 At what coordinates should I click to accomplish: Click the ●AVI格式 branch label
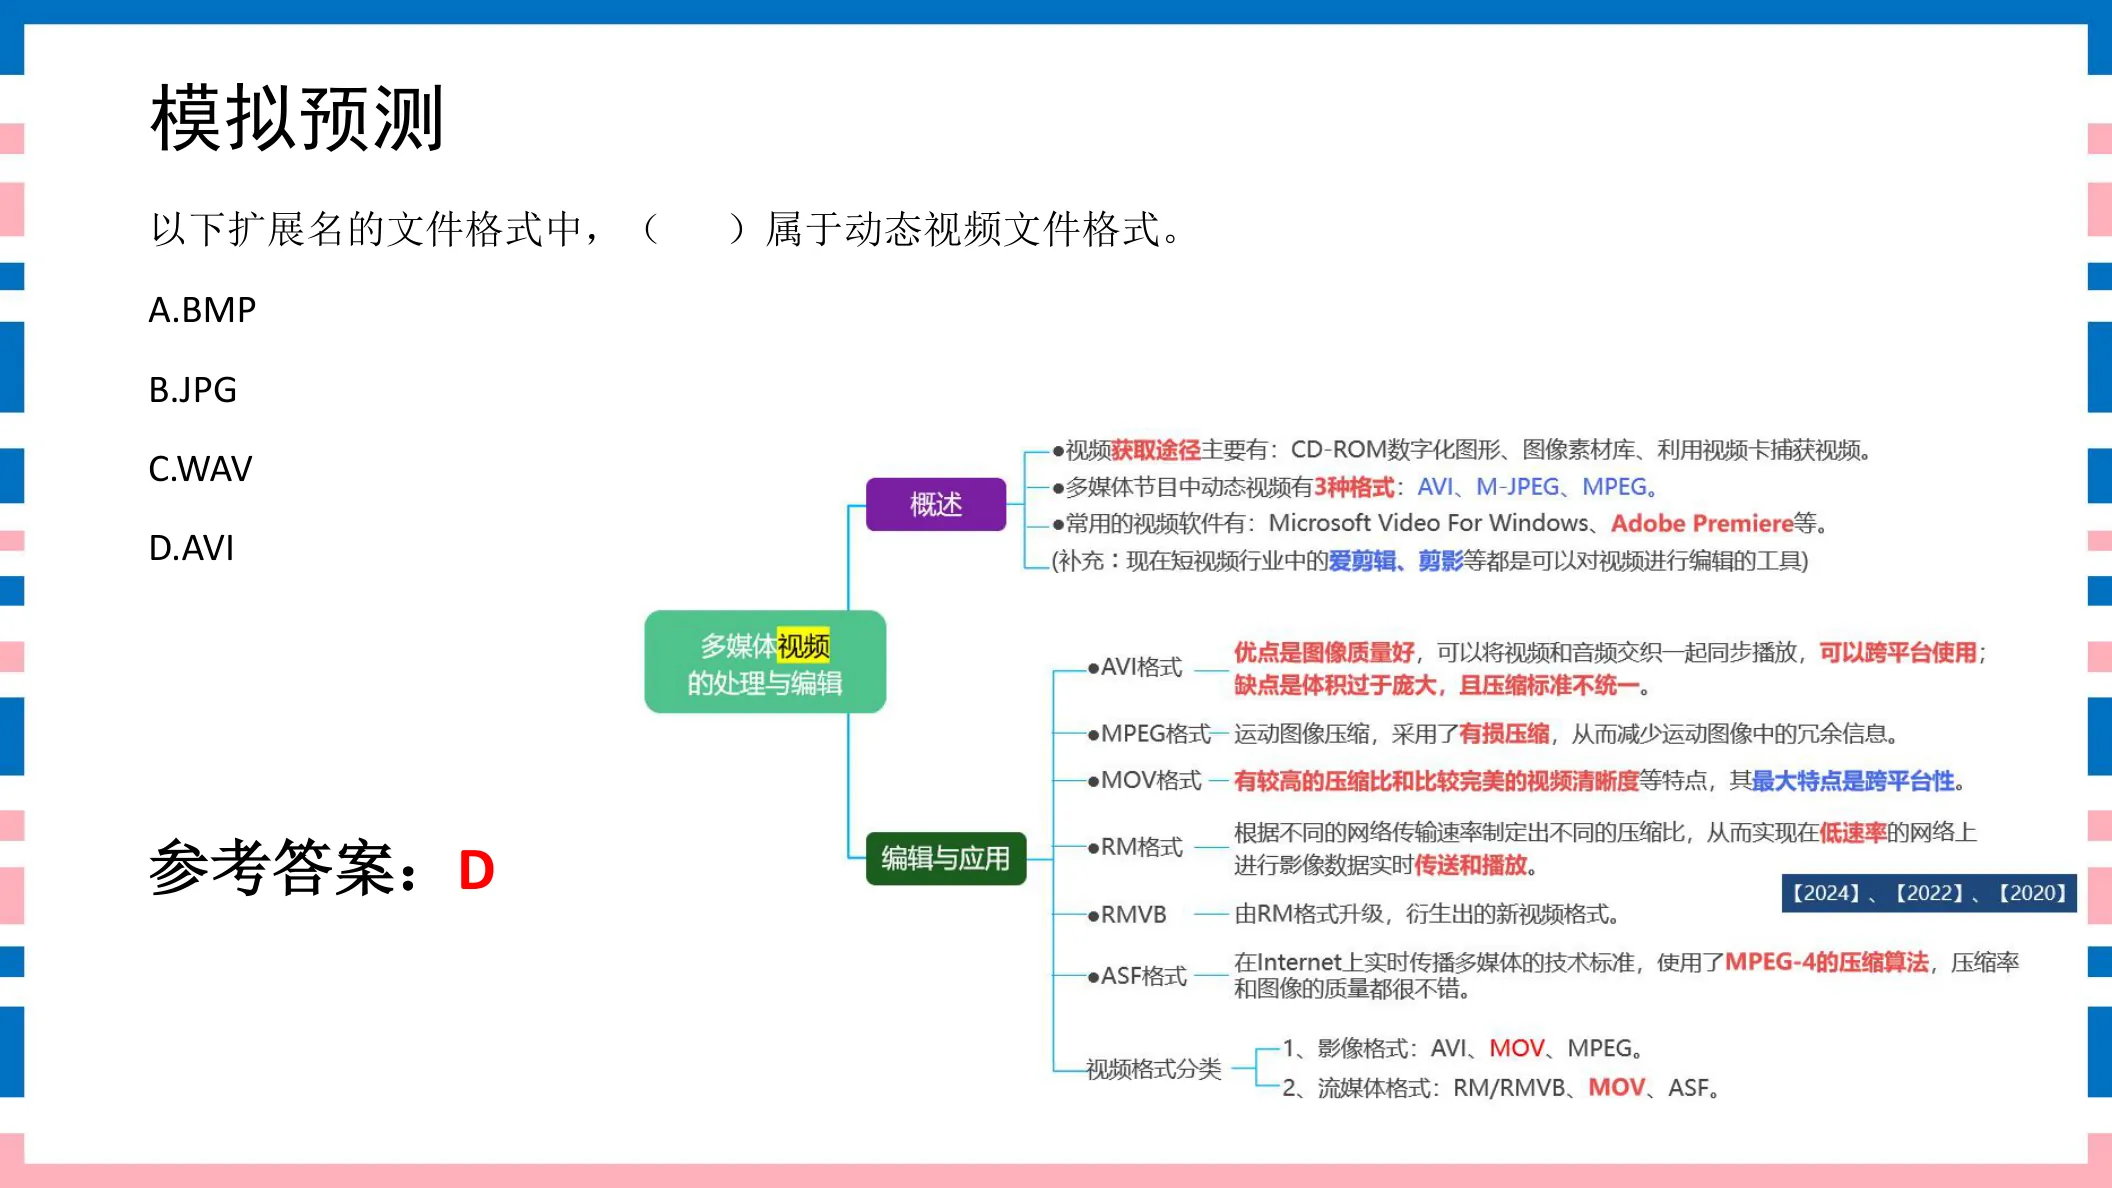[x=1135, y=667]
